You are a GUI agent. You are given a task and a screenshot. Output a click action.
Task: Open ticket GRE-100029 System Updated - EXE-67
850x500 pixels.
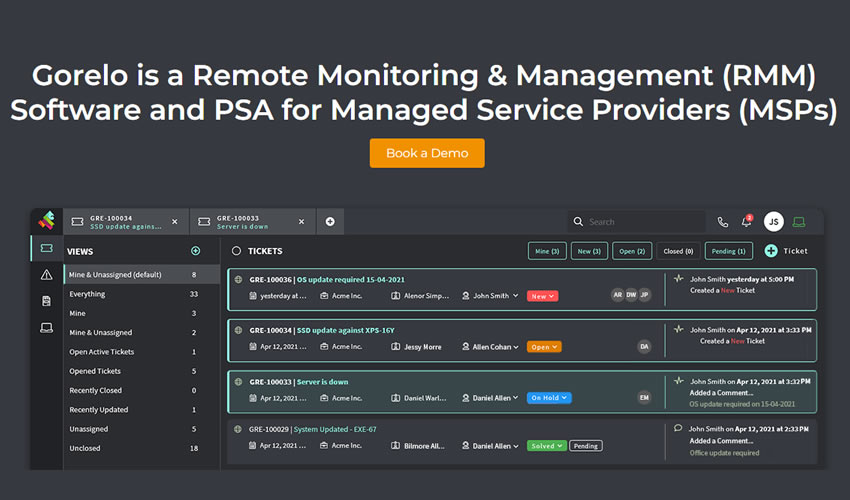pyautogui.click(x=312, y=429)
